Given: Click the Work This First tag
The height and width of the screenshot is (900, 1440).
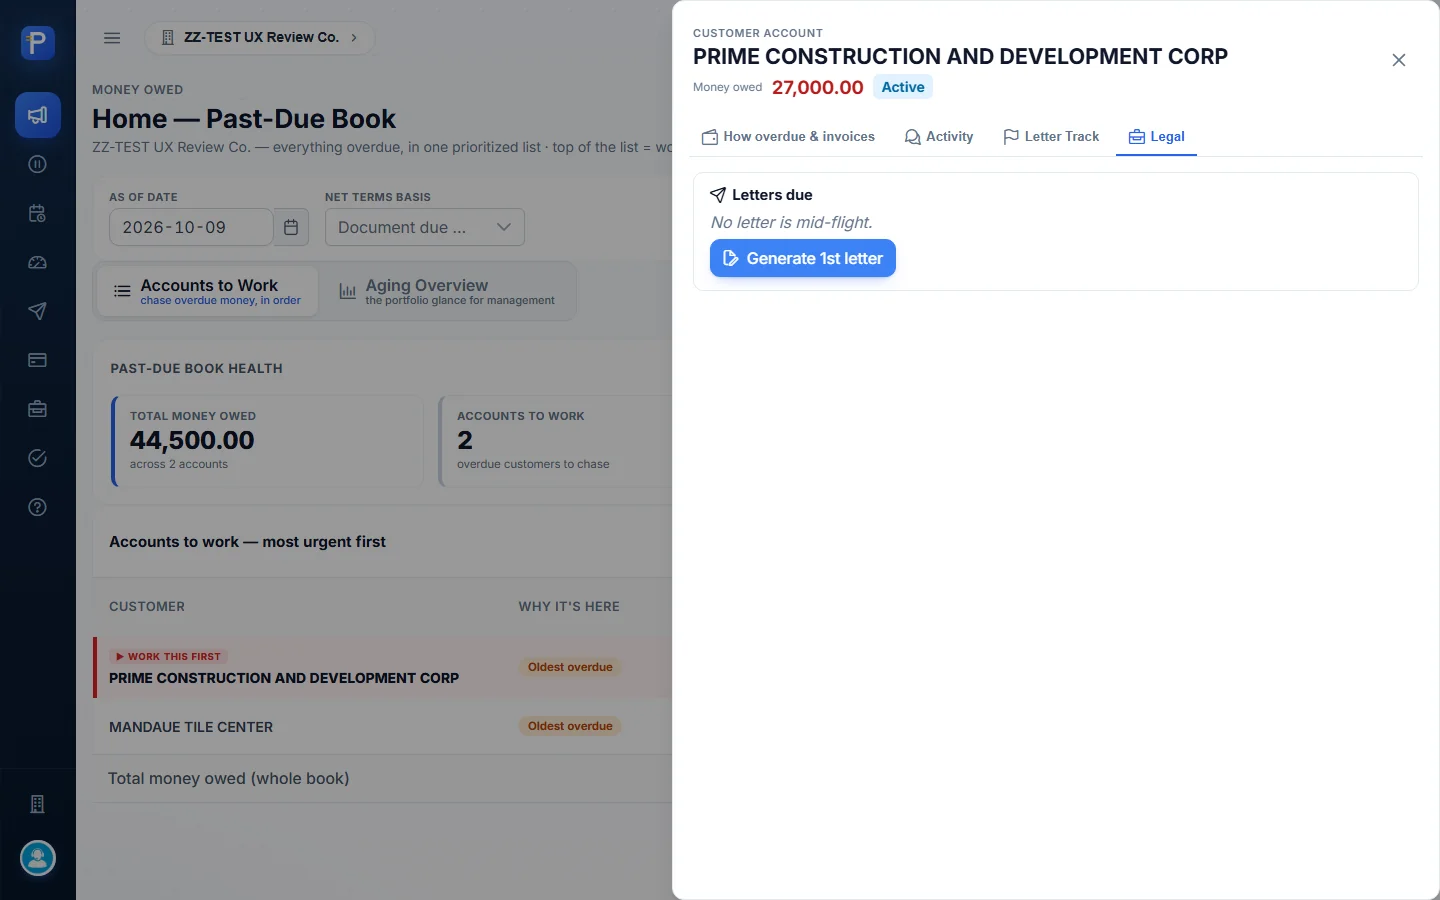Looking at the screenshot, I should tap(168, 657).
